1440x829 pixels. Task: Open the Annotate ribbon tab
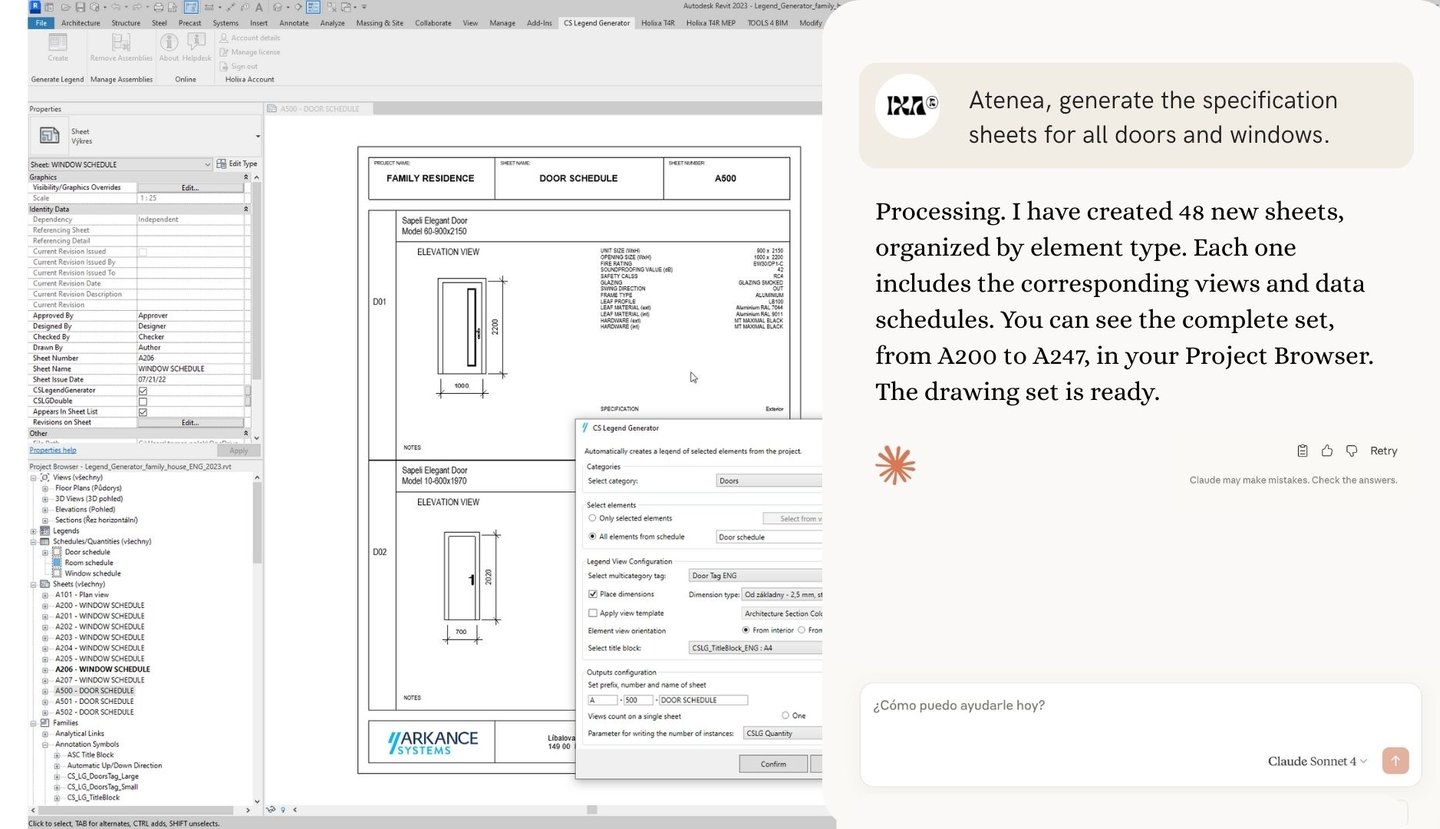(294, 23)
